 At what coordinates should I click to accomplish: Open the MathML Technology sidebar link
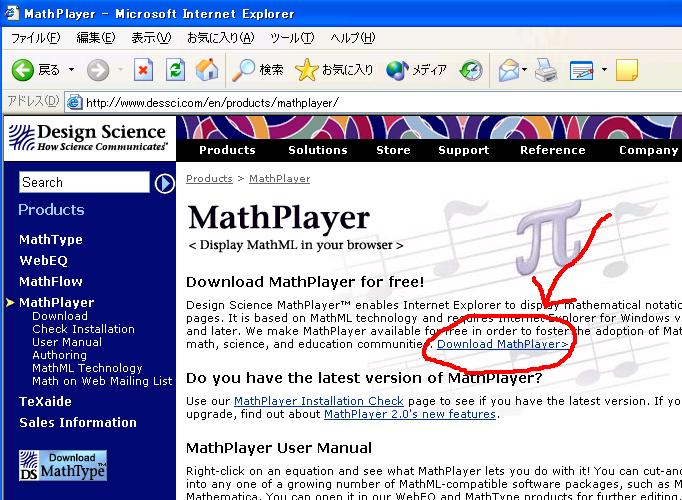87,368
